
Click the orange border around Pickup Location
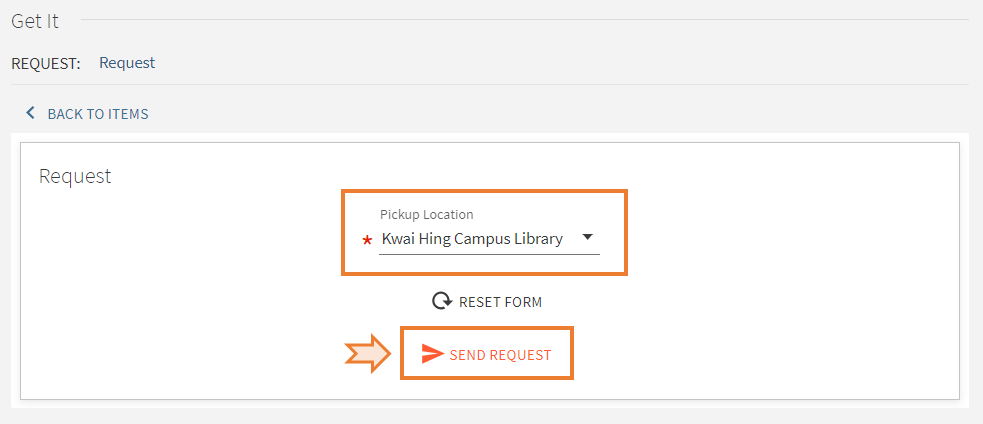(x=484, y=191)
